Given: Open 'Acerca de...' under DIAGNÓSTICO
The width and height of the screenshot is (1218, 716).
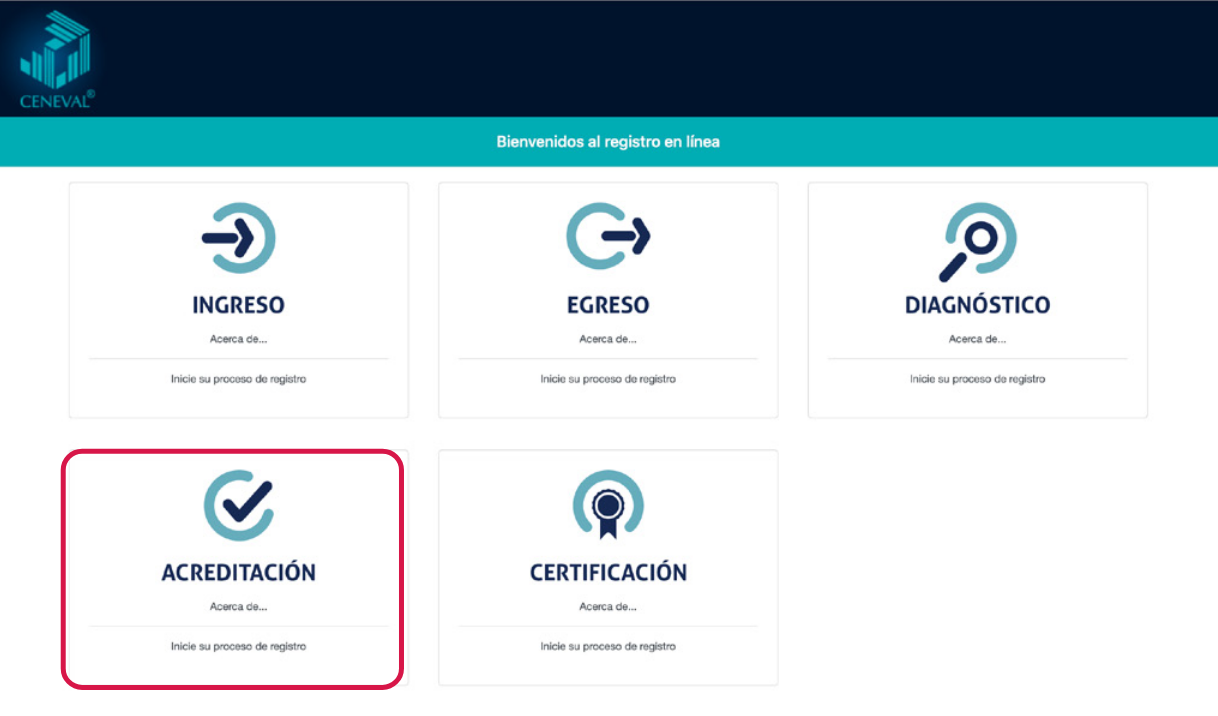Looking at the screenshot, I should tap(977, 339).
